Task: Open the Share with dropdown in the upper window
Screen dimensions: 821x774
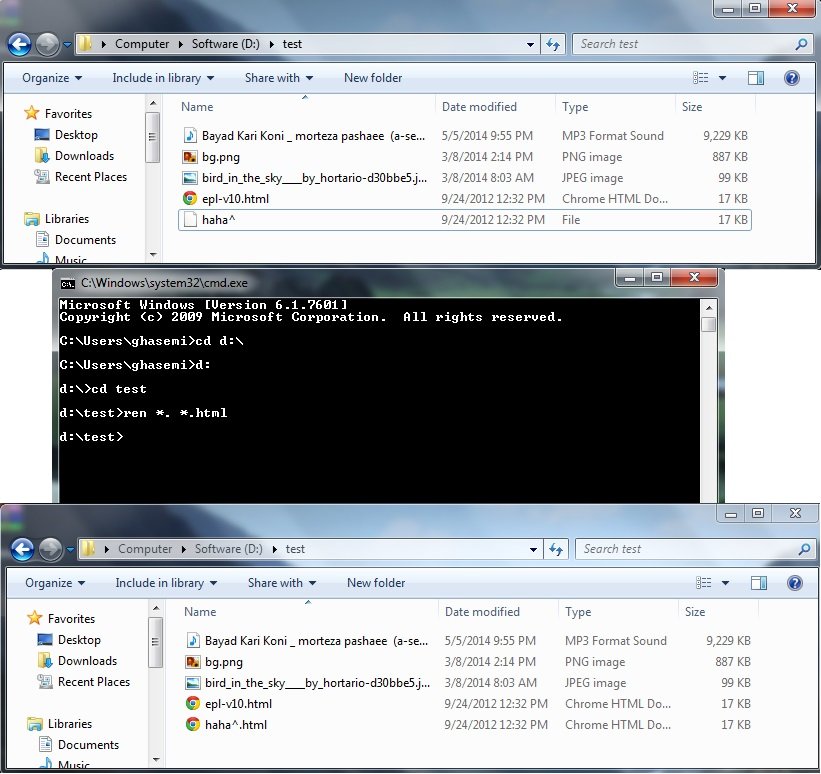Action: click(278, 78)
